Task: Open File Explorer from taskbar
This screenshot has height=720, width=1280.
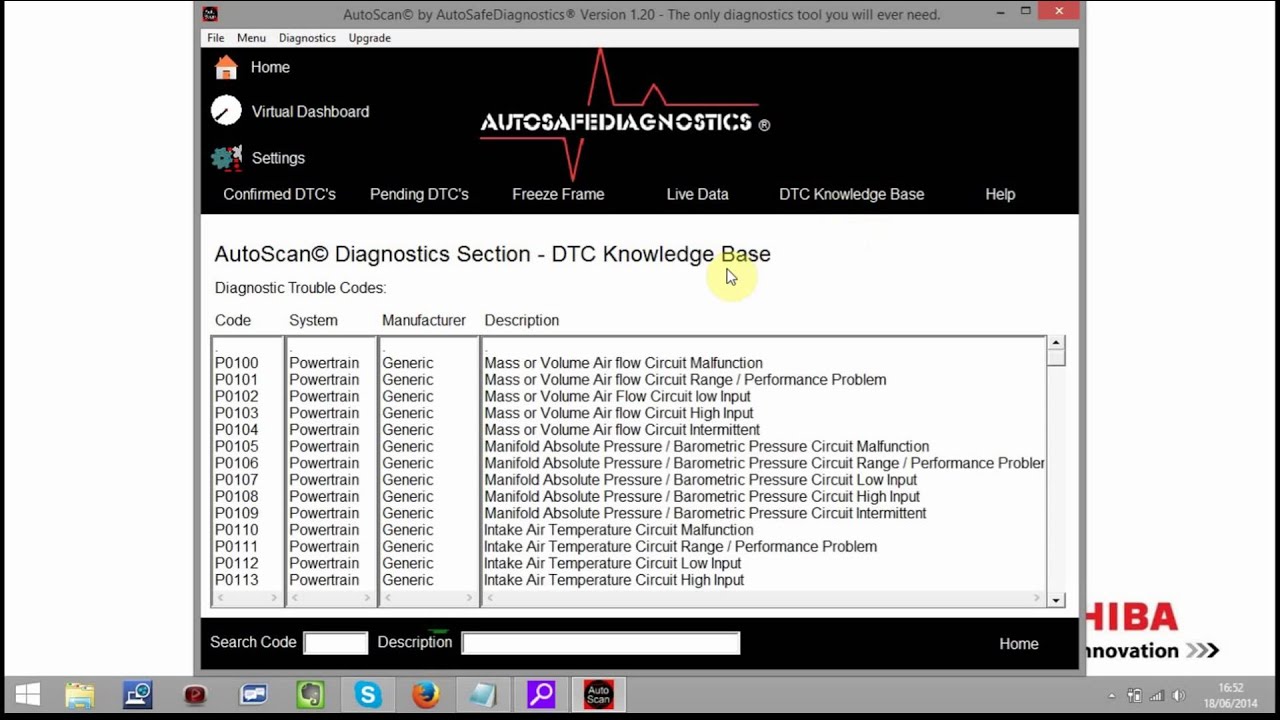Action: click(x=80, y=695)
